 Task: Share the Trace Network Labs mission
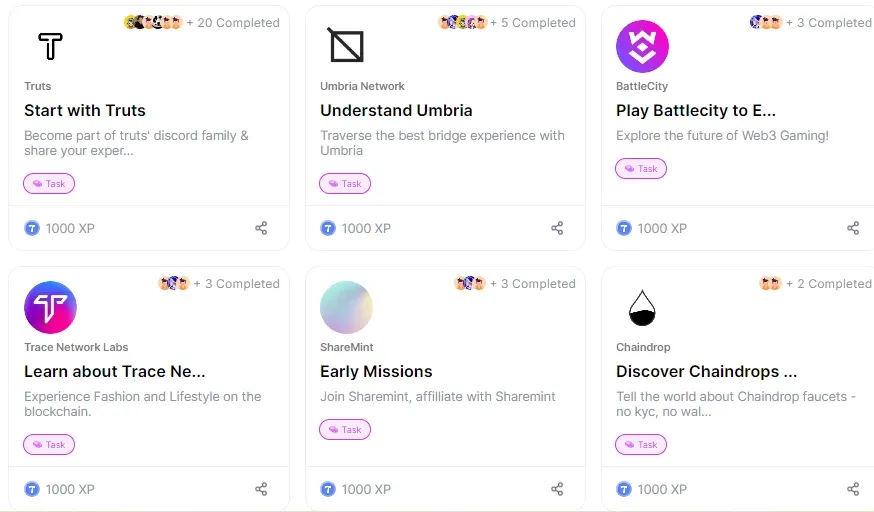tap(261, 489)
